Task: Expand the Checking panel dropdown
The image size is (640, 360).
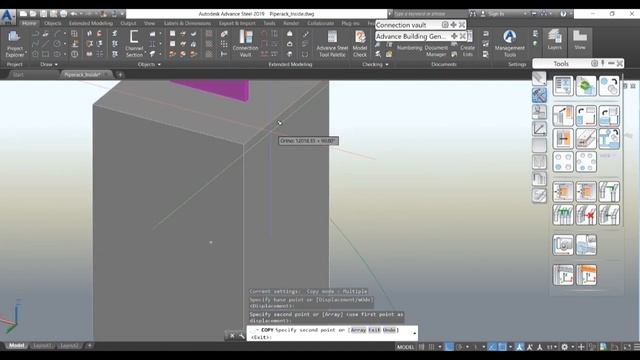Action: click(x=375, y=64)
